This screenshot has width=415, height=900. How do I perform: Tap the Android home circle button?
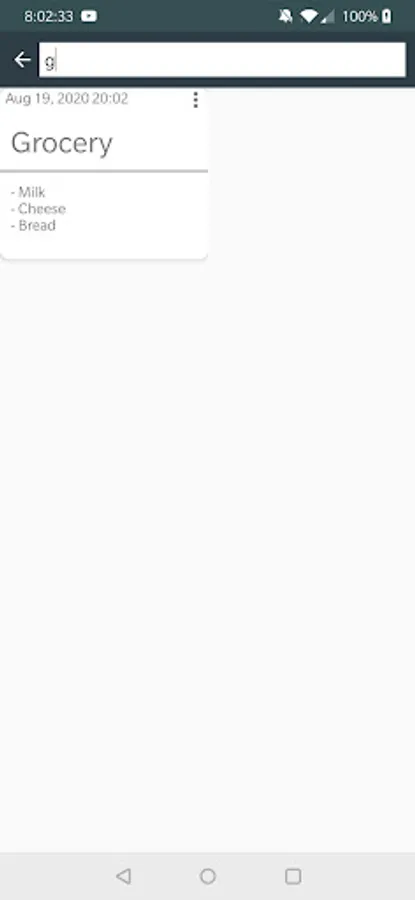(x=208, y=876)
